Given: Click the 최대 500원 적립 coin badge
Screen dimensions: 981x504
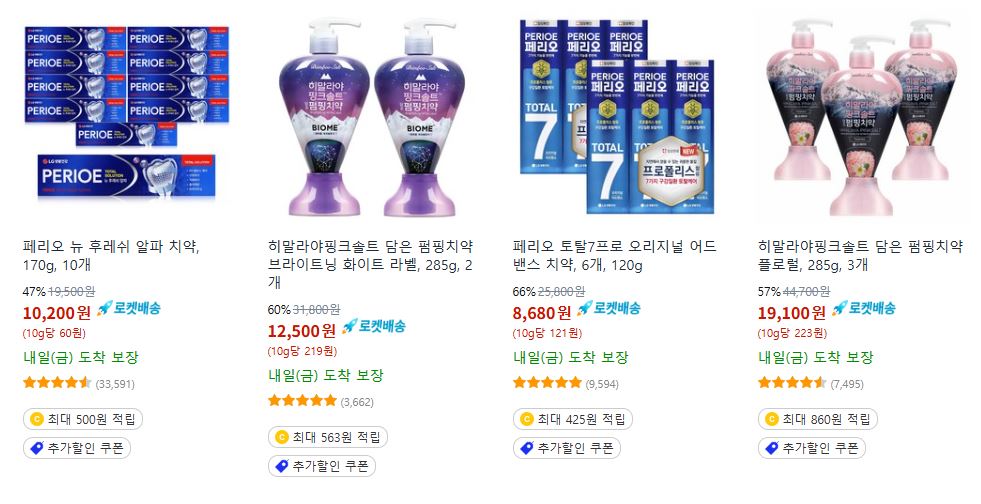Looking at the screenshot, I should [x=83, y=419].
